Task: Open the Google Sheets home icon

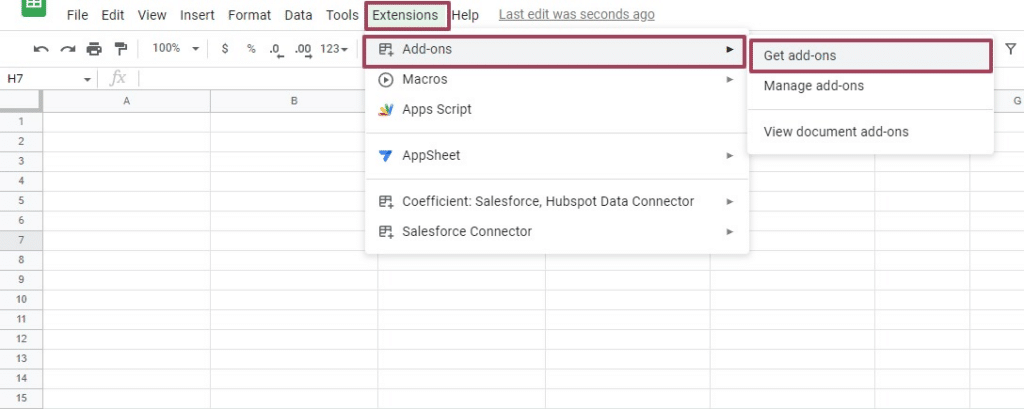Action: click(33, 6)
